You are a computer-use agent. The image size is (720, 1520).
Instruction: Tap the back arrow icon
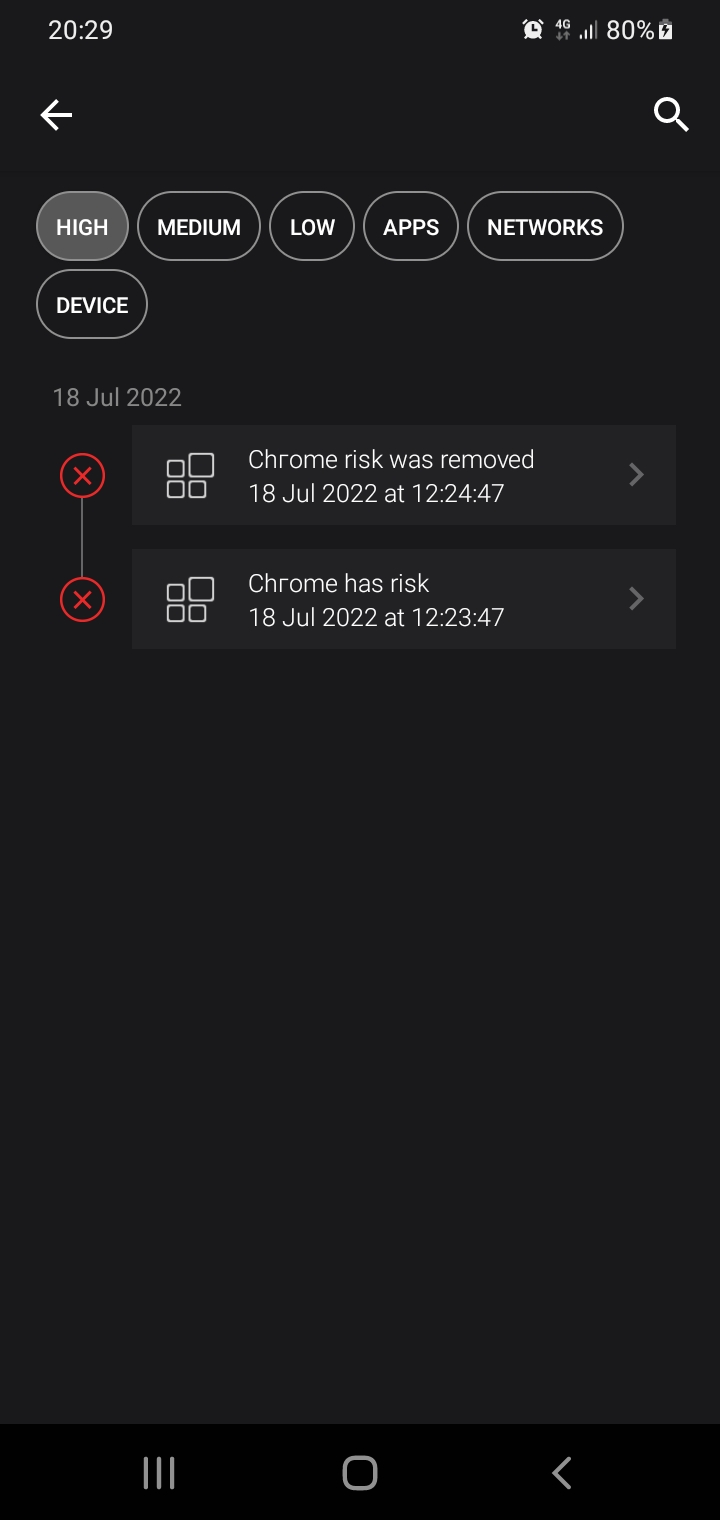click(56, 116)
